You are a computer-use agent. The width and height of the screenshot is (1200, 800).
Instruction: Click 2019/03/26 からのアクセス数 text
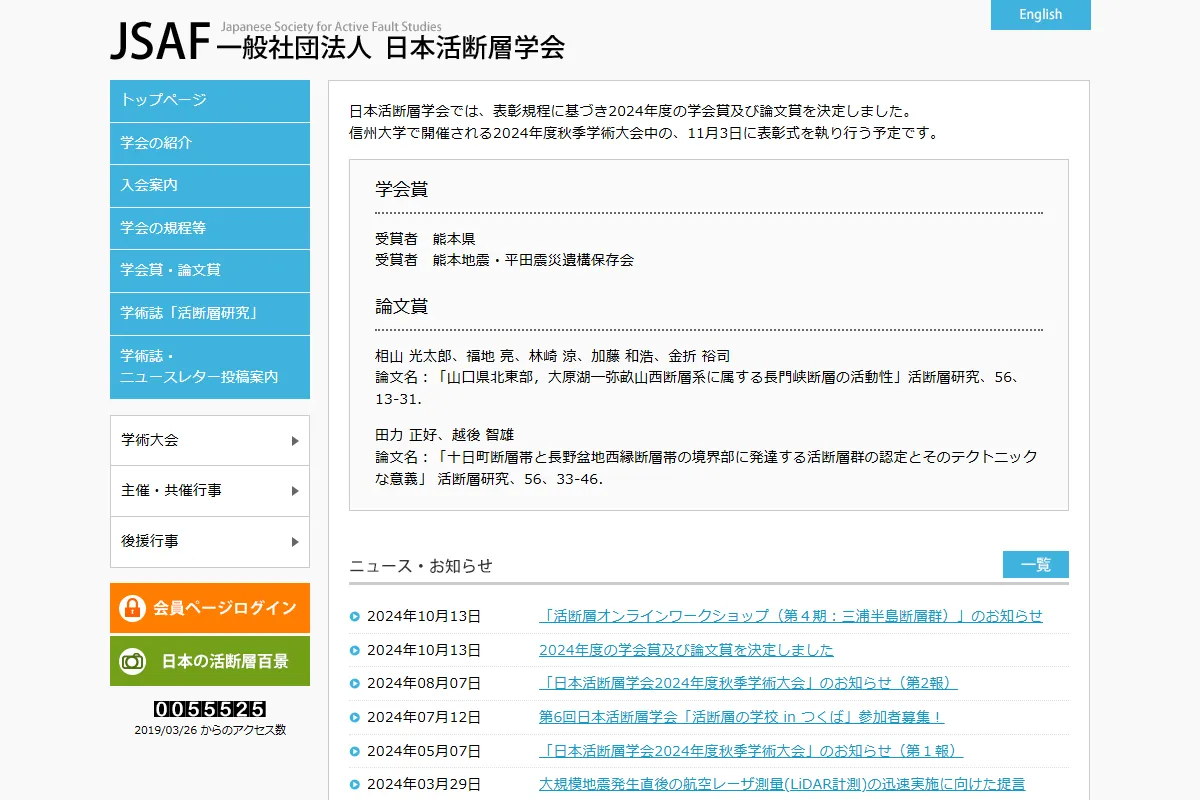210,730
